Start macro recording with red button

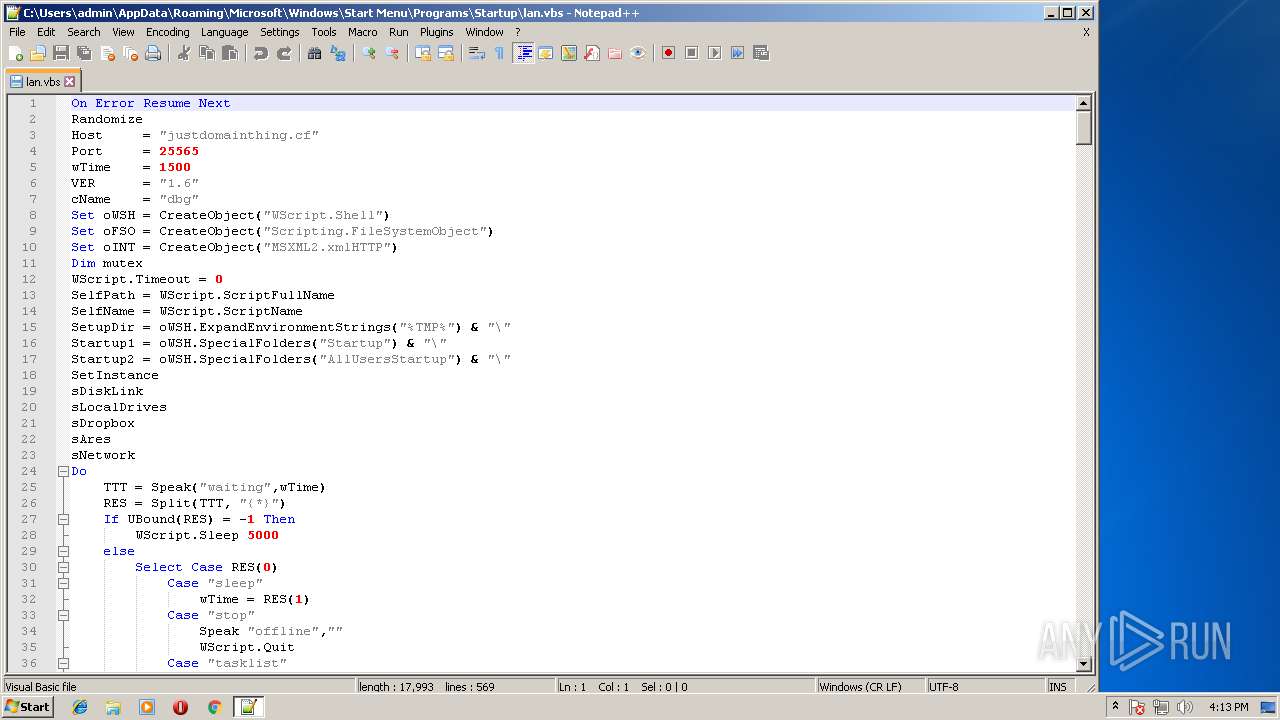click(x=668, y=53)
